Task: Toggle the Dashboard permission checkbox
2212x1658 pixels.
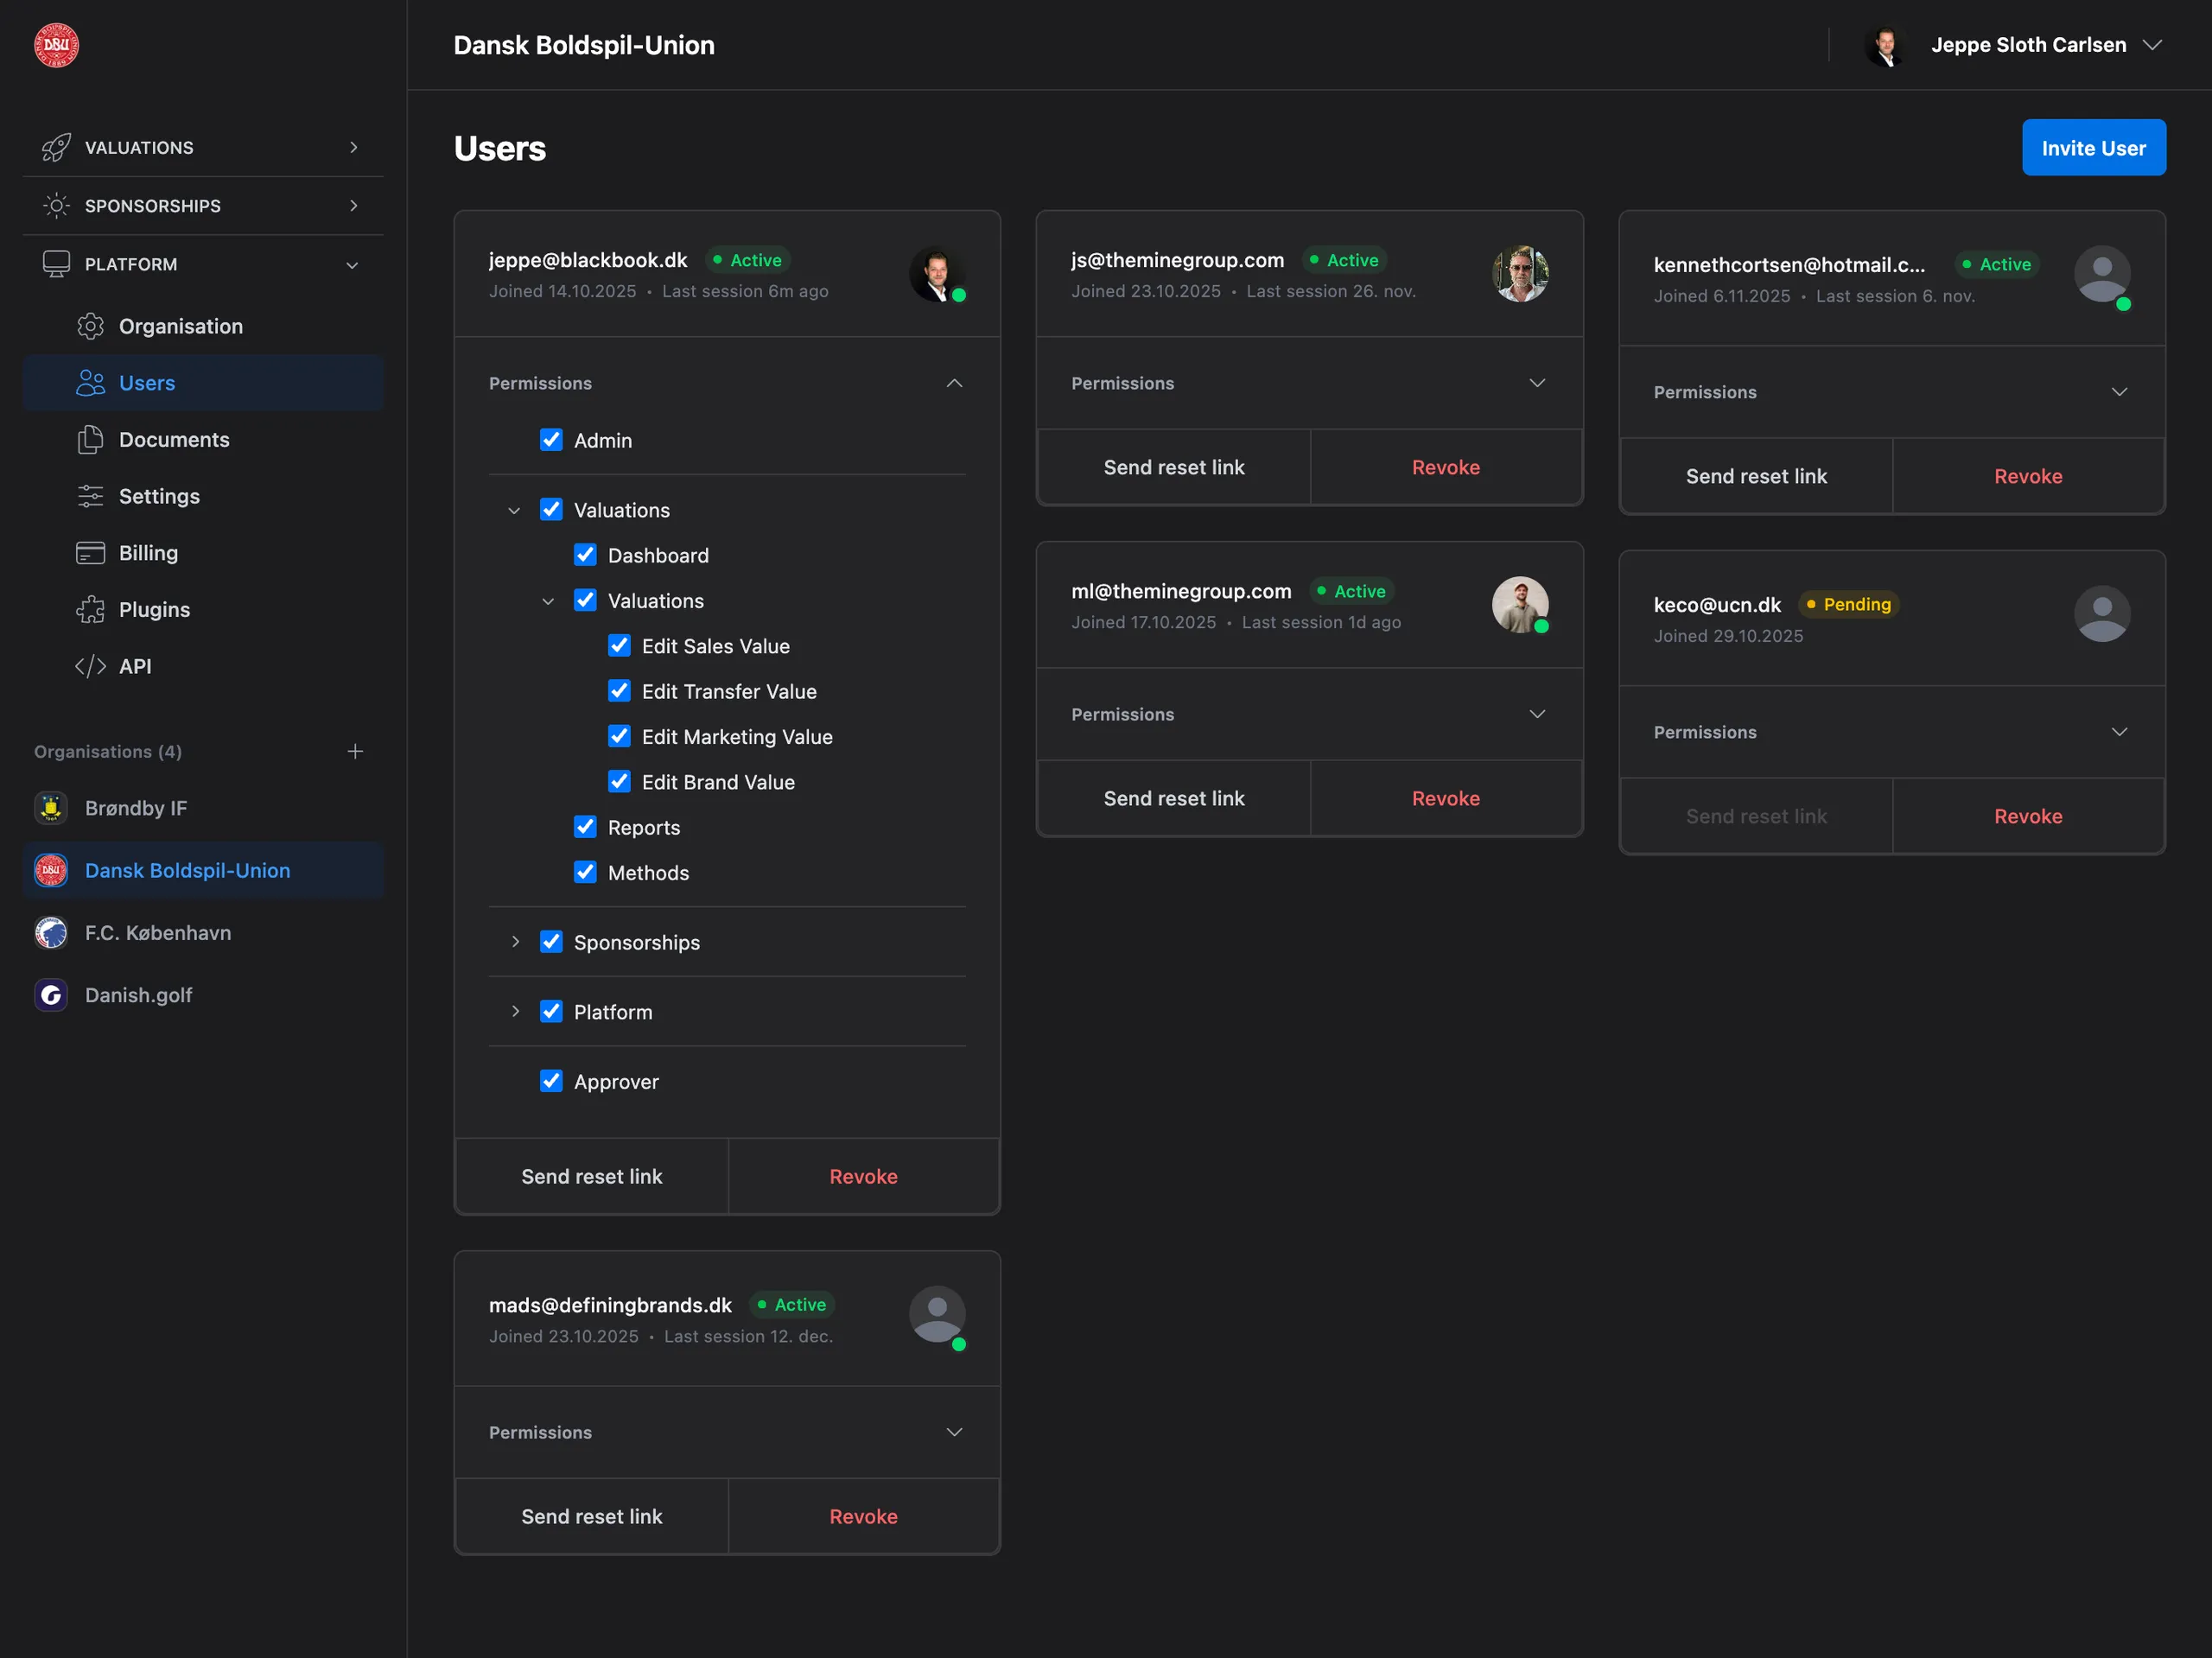Action: coord(585,555)
